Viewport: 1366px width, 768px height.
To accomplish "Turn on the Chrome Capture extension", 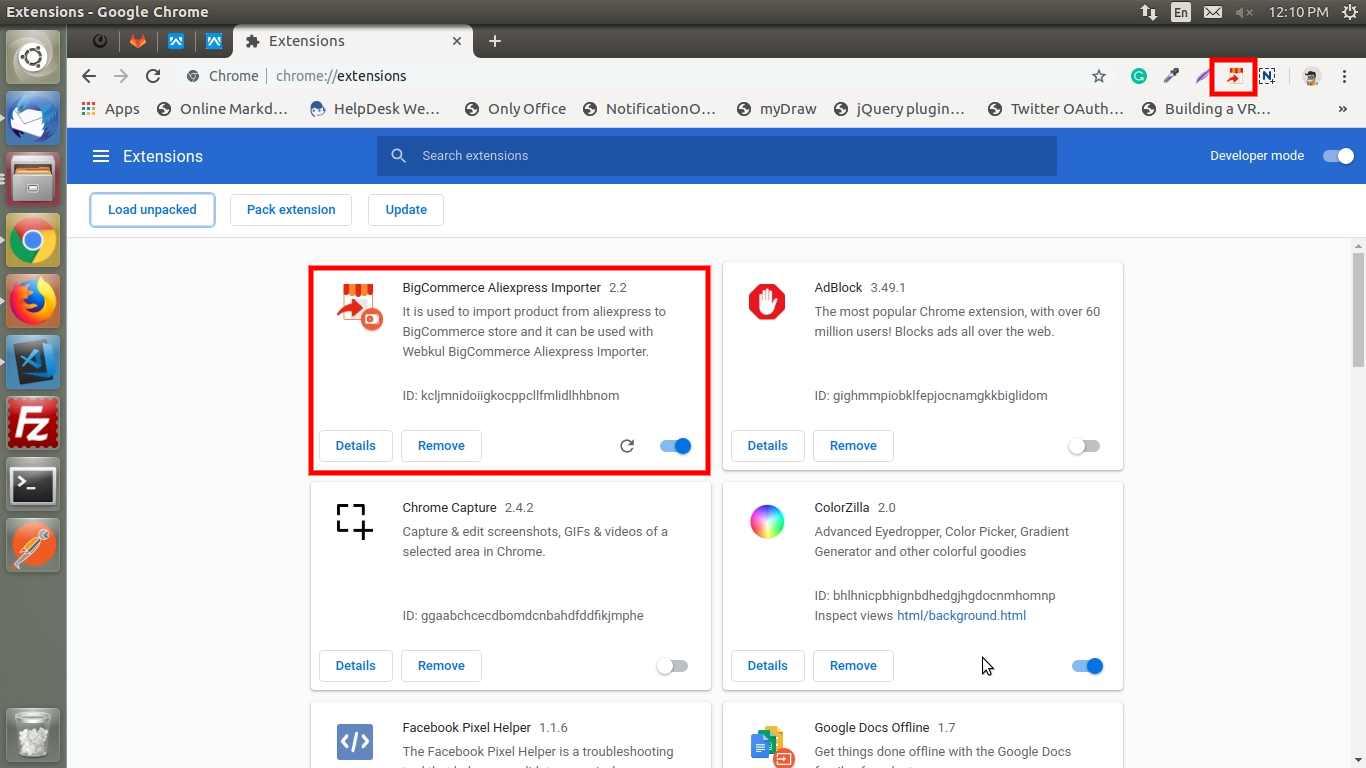I will (x=672, y=666).
